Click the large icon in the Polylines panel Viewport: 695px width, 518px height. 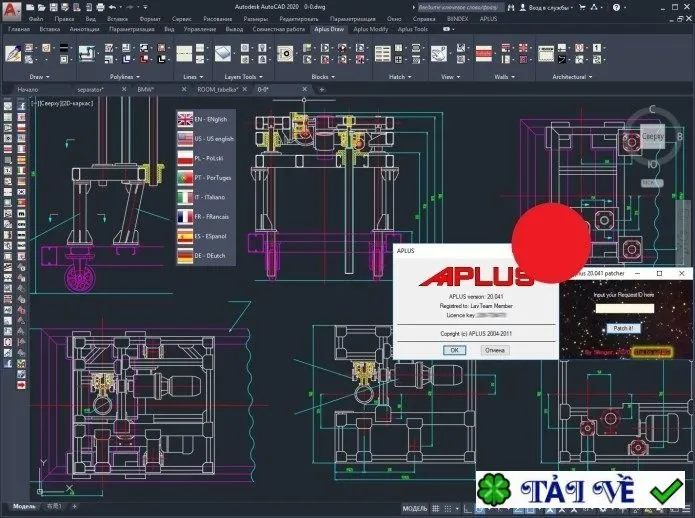[x=86, y=53]
